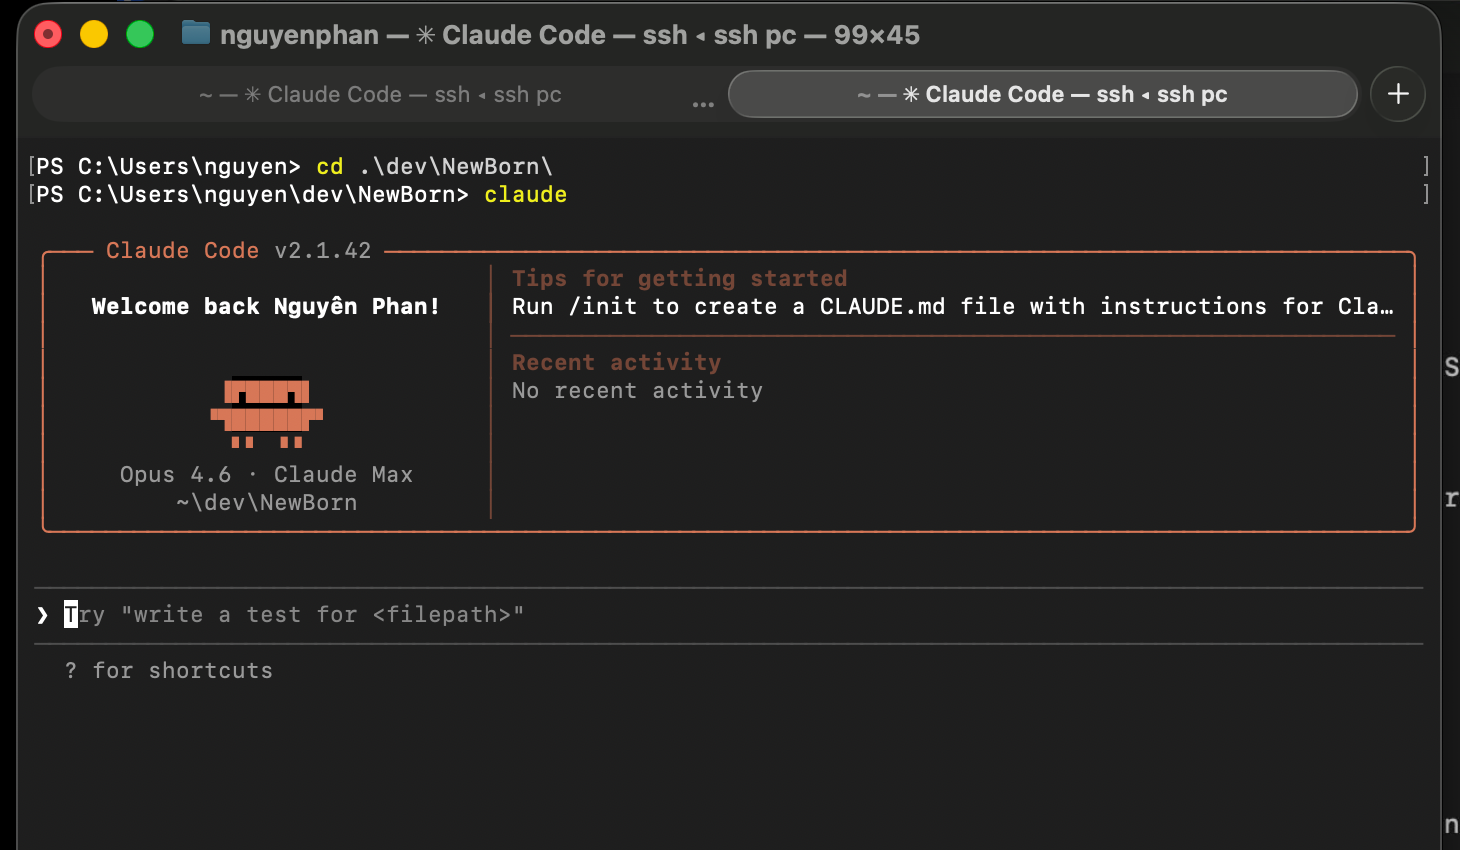Select the active right Claude Code tab

click(x=1042, y=94)
